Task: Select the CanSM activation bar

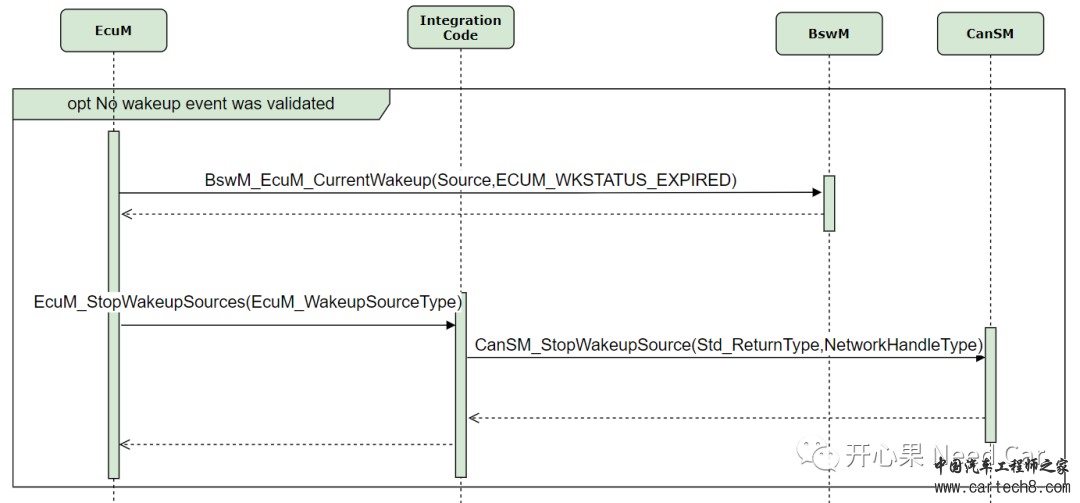Action: pos(990,385)
